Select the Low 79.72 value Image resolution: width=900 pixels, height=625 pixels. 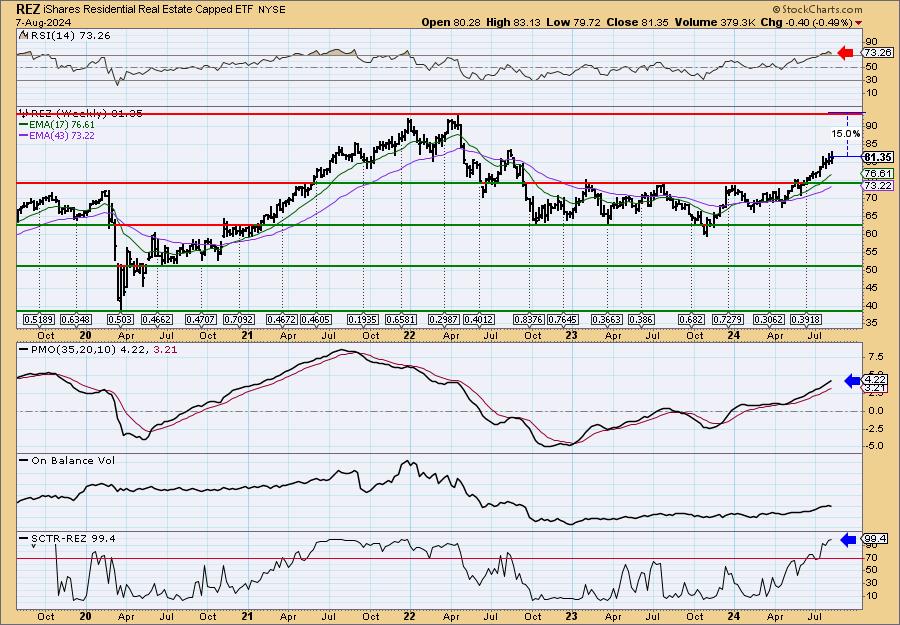coord(572,22)
